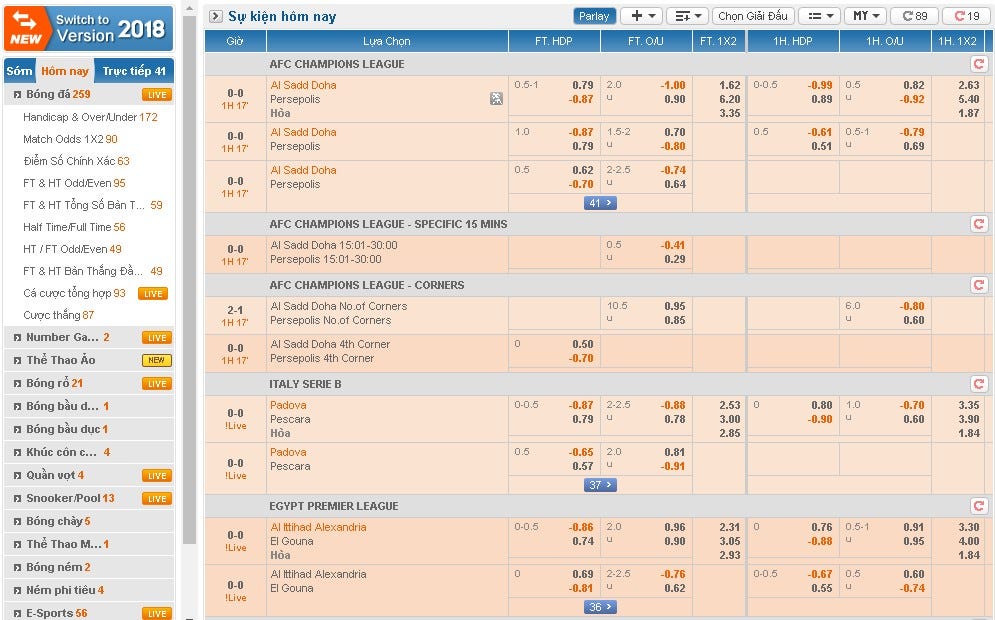Open FT & HT Odd/Even 95 market

[74, 183]
